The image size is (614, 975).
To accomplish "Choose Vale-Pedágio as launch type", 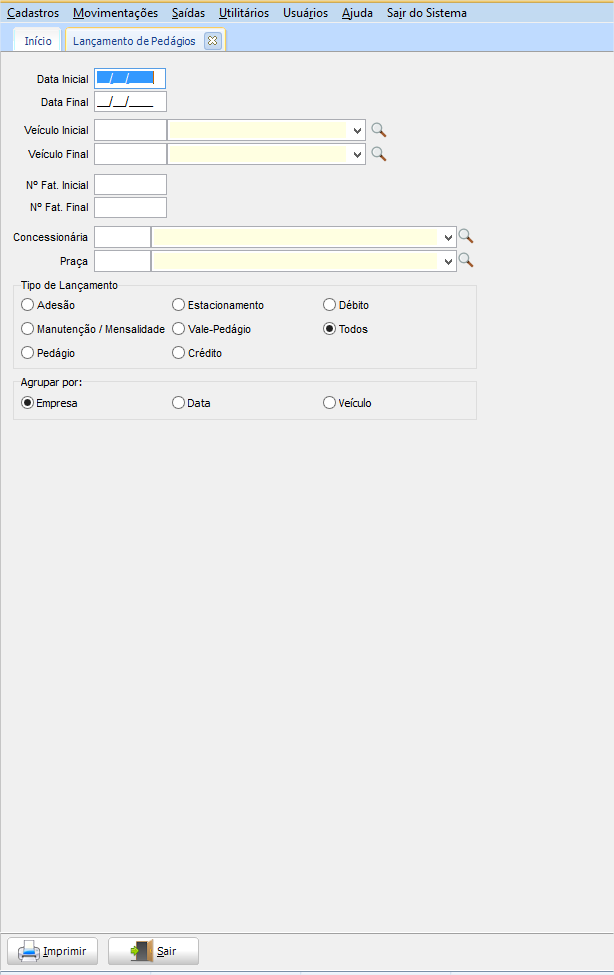I will (x=179, y=329).
